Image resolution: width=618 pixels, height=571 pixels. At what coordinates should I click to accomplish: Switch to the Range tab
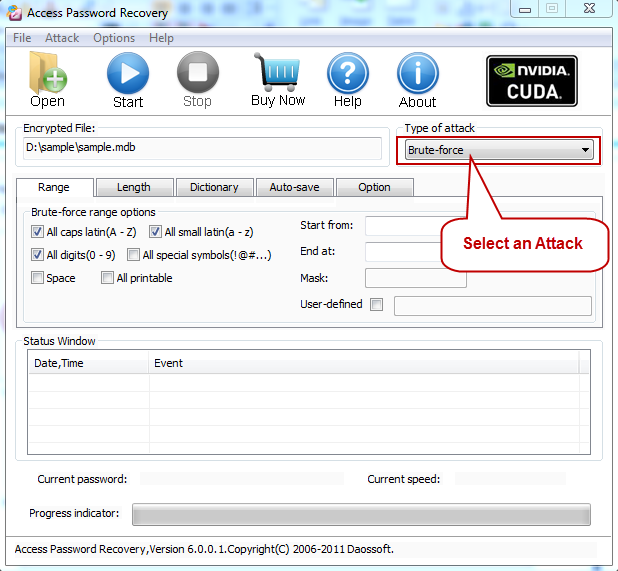pyautogui.click(x=54, y=187)
